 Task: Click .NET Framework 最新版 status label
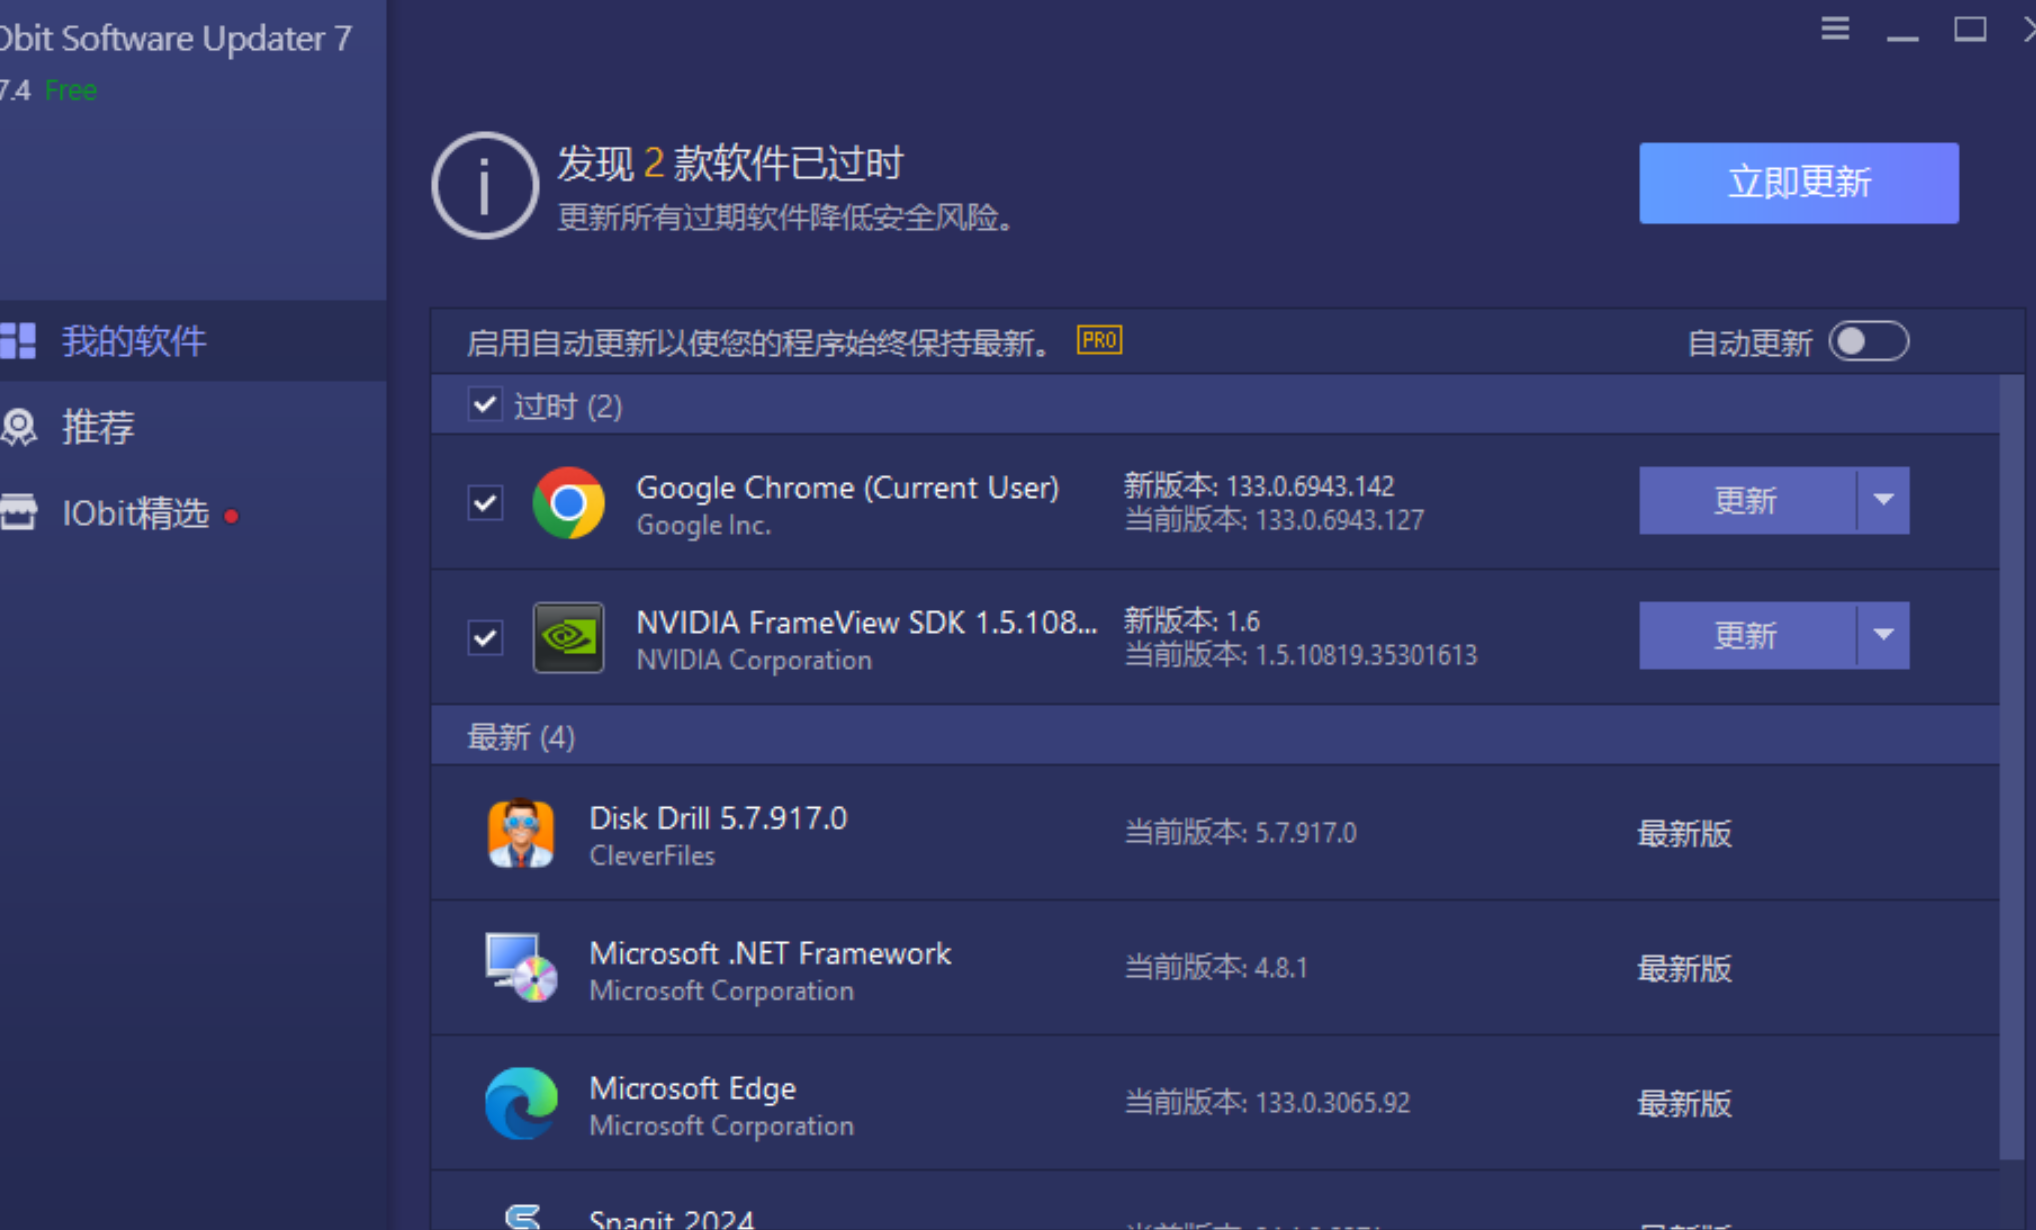(x=1684, y=969)
